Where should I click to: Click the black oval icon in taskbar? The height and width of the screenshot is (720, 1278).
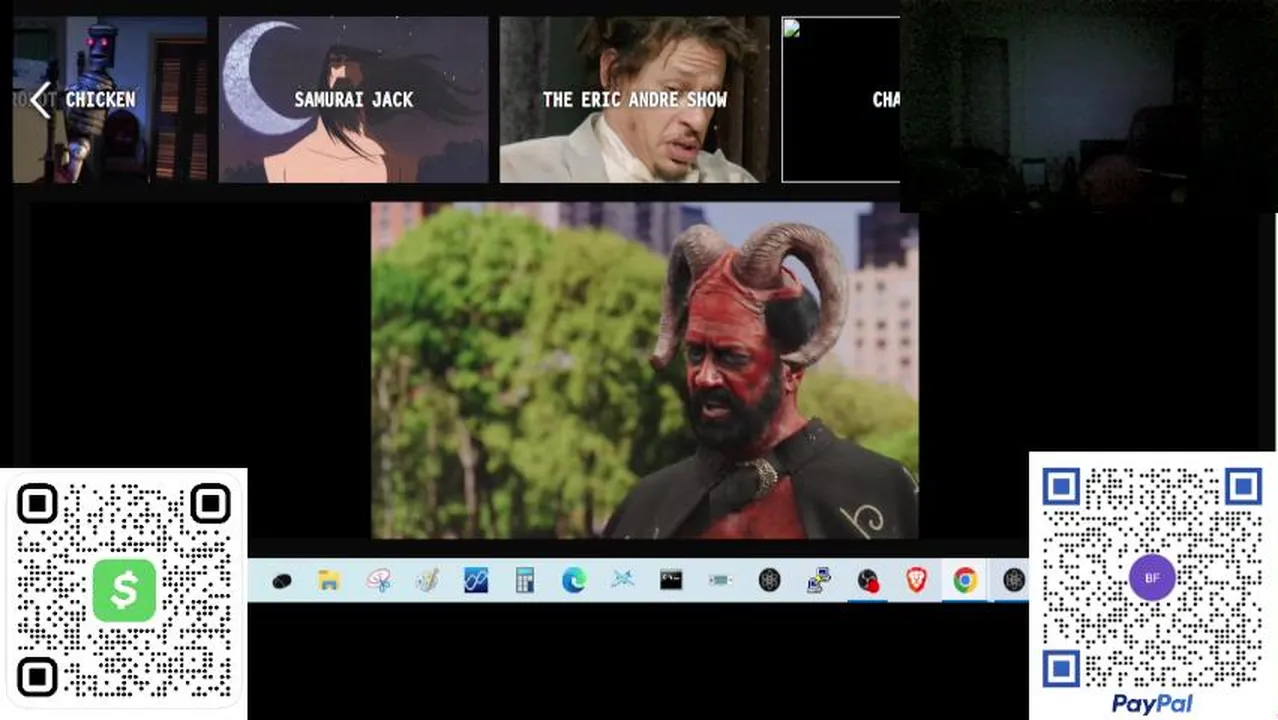tap(281, 581)
